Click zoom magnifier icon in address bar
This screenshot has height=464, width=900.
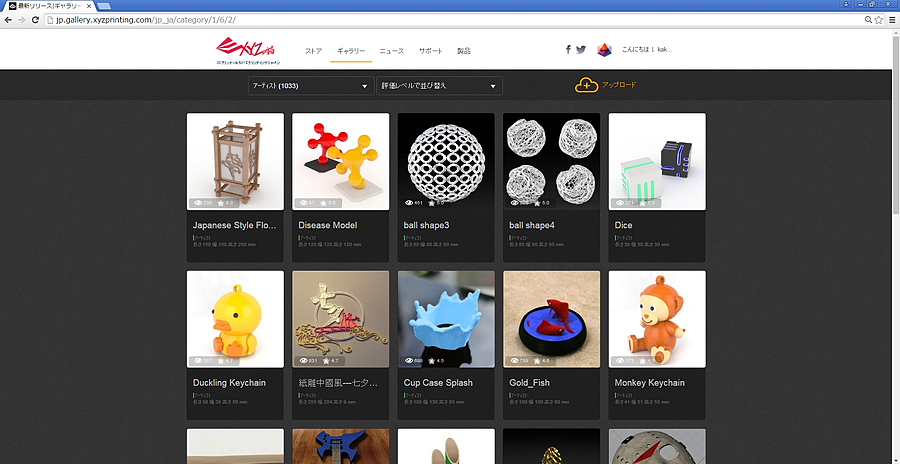(x=868, y=20)
